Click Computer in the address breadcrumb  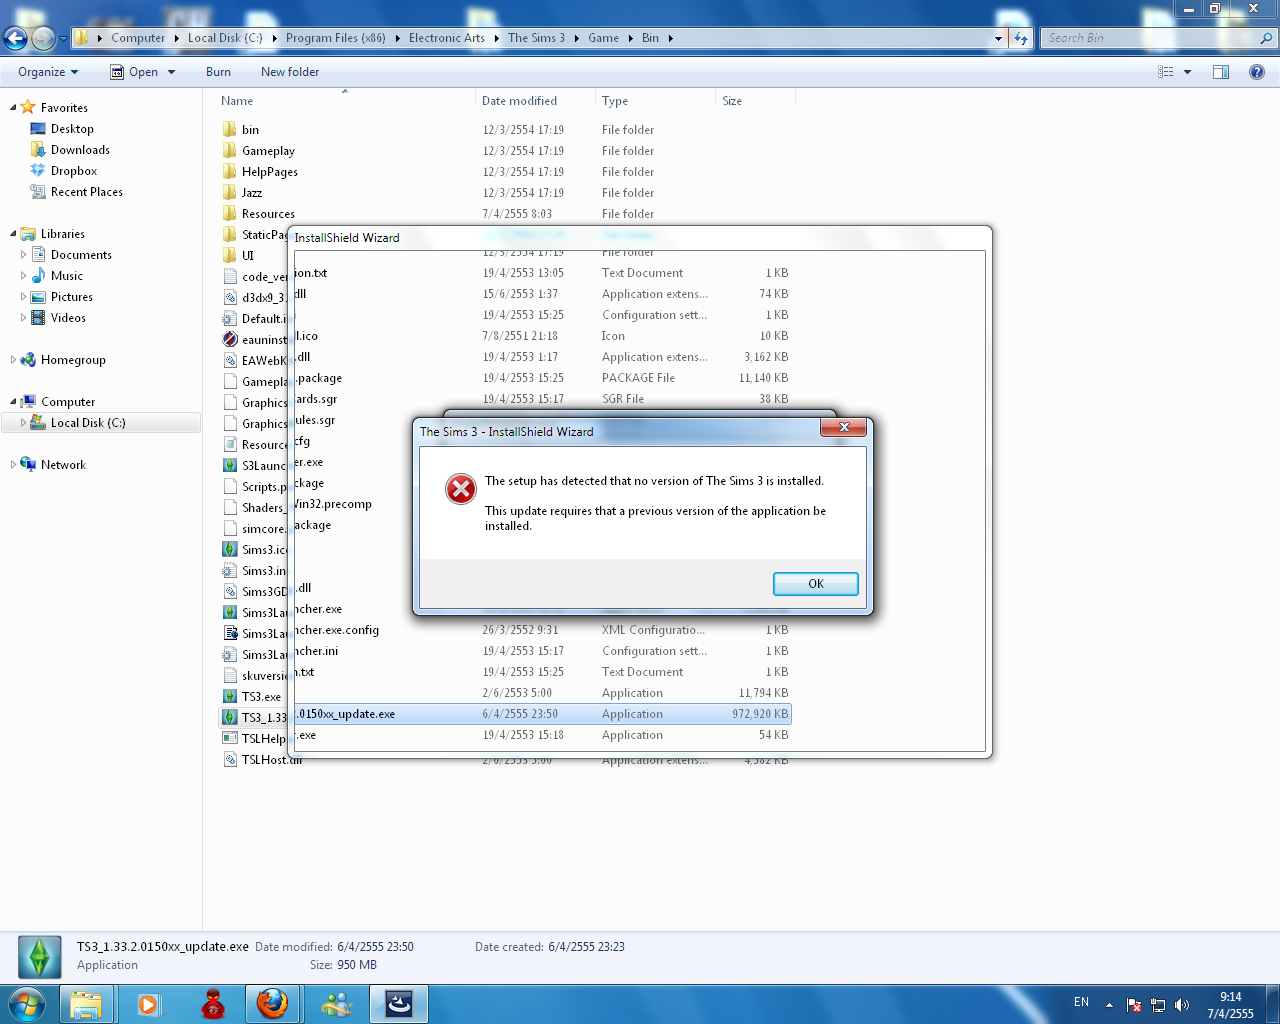pyautogui.click(x=138, y=38)
